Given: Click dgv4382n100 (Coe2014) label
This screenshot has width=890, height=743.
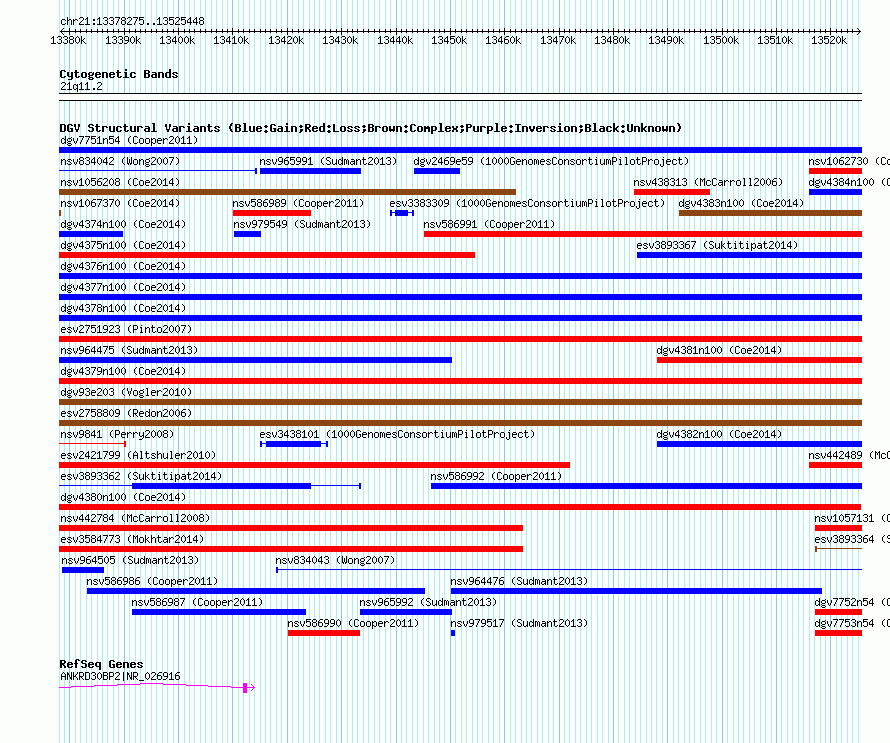Looking at the screenshot, I should [x=719, y=434].
